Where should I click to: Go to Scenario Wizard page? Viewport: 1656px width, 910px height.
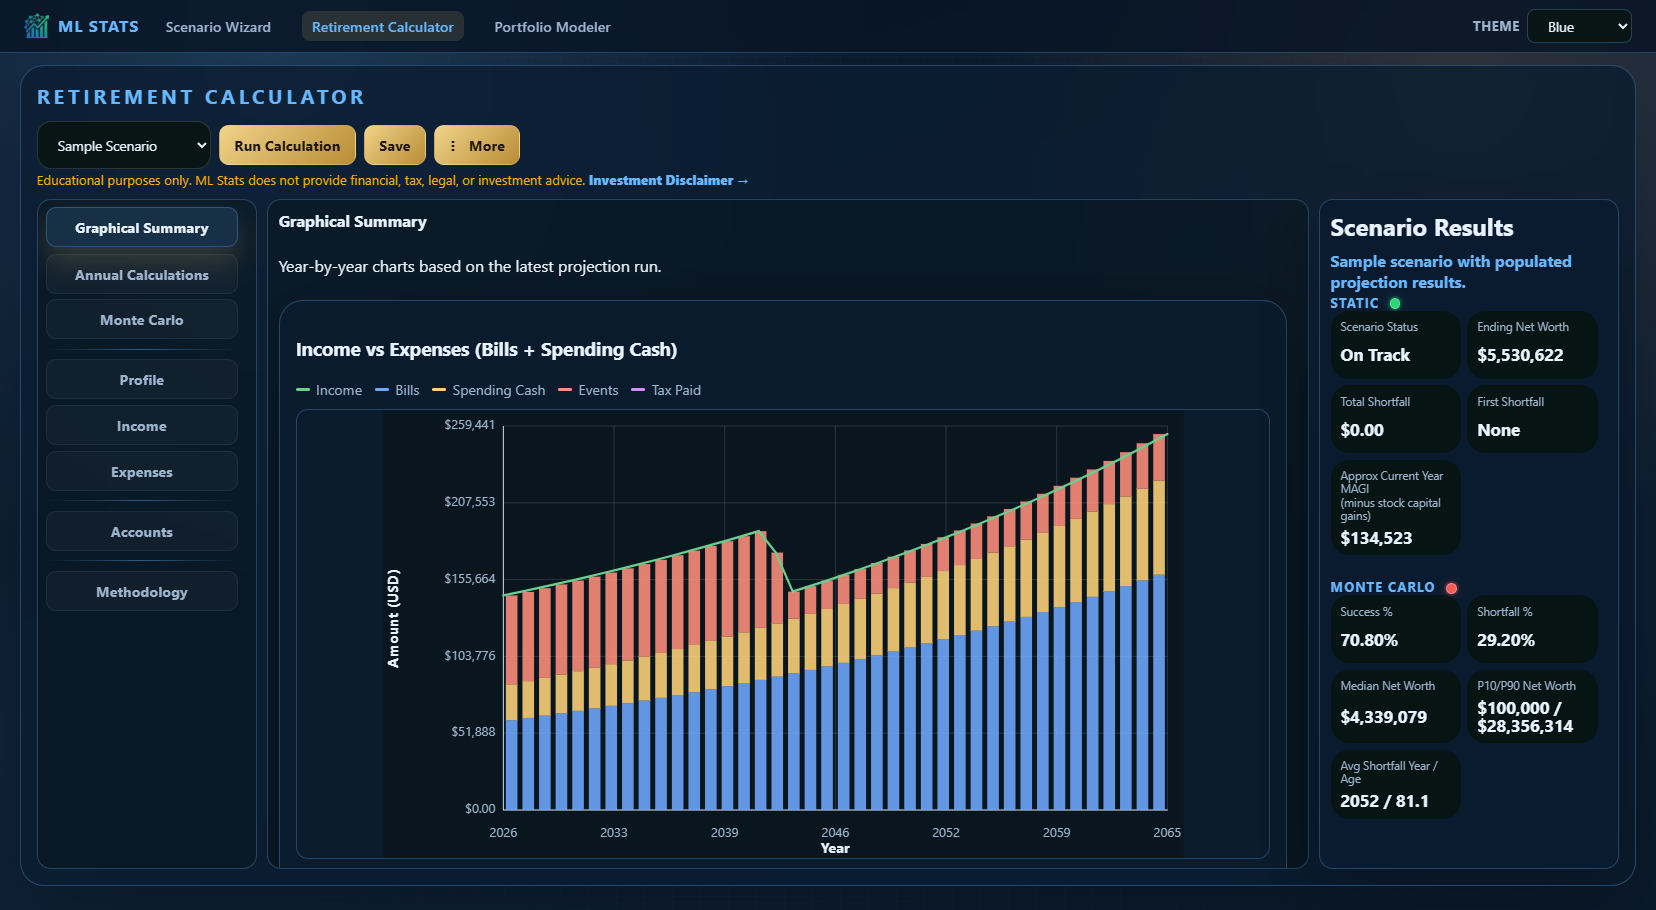(x=218, y=27)
